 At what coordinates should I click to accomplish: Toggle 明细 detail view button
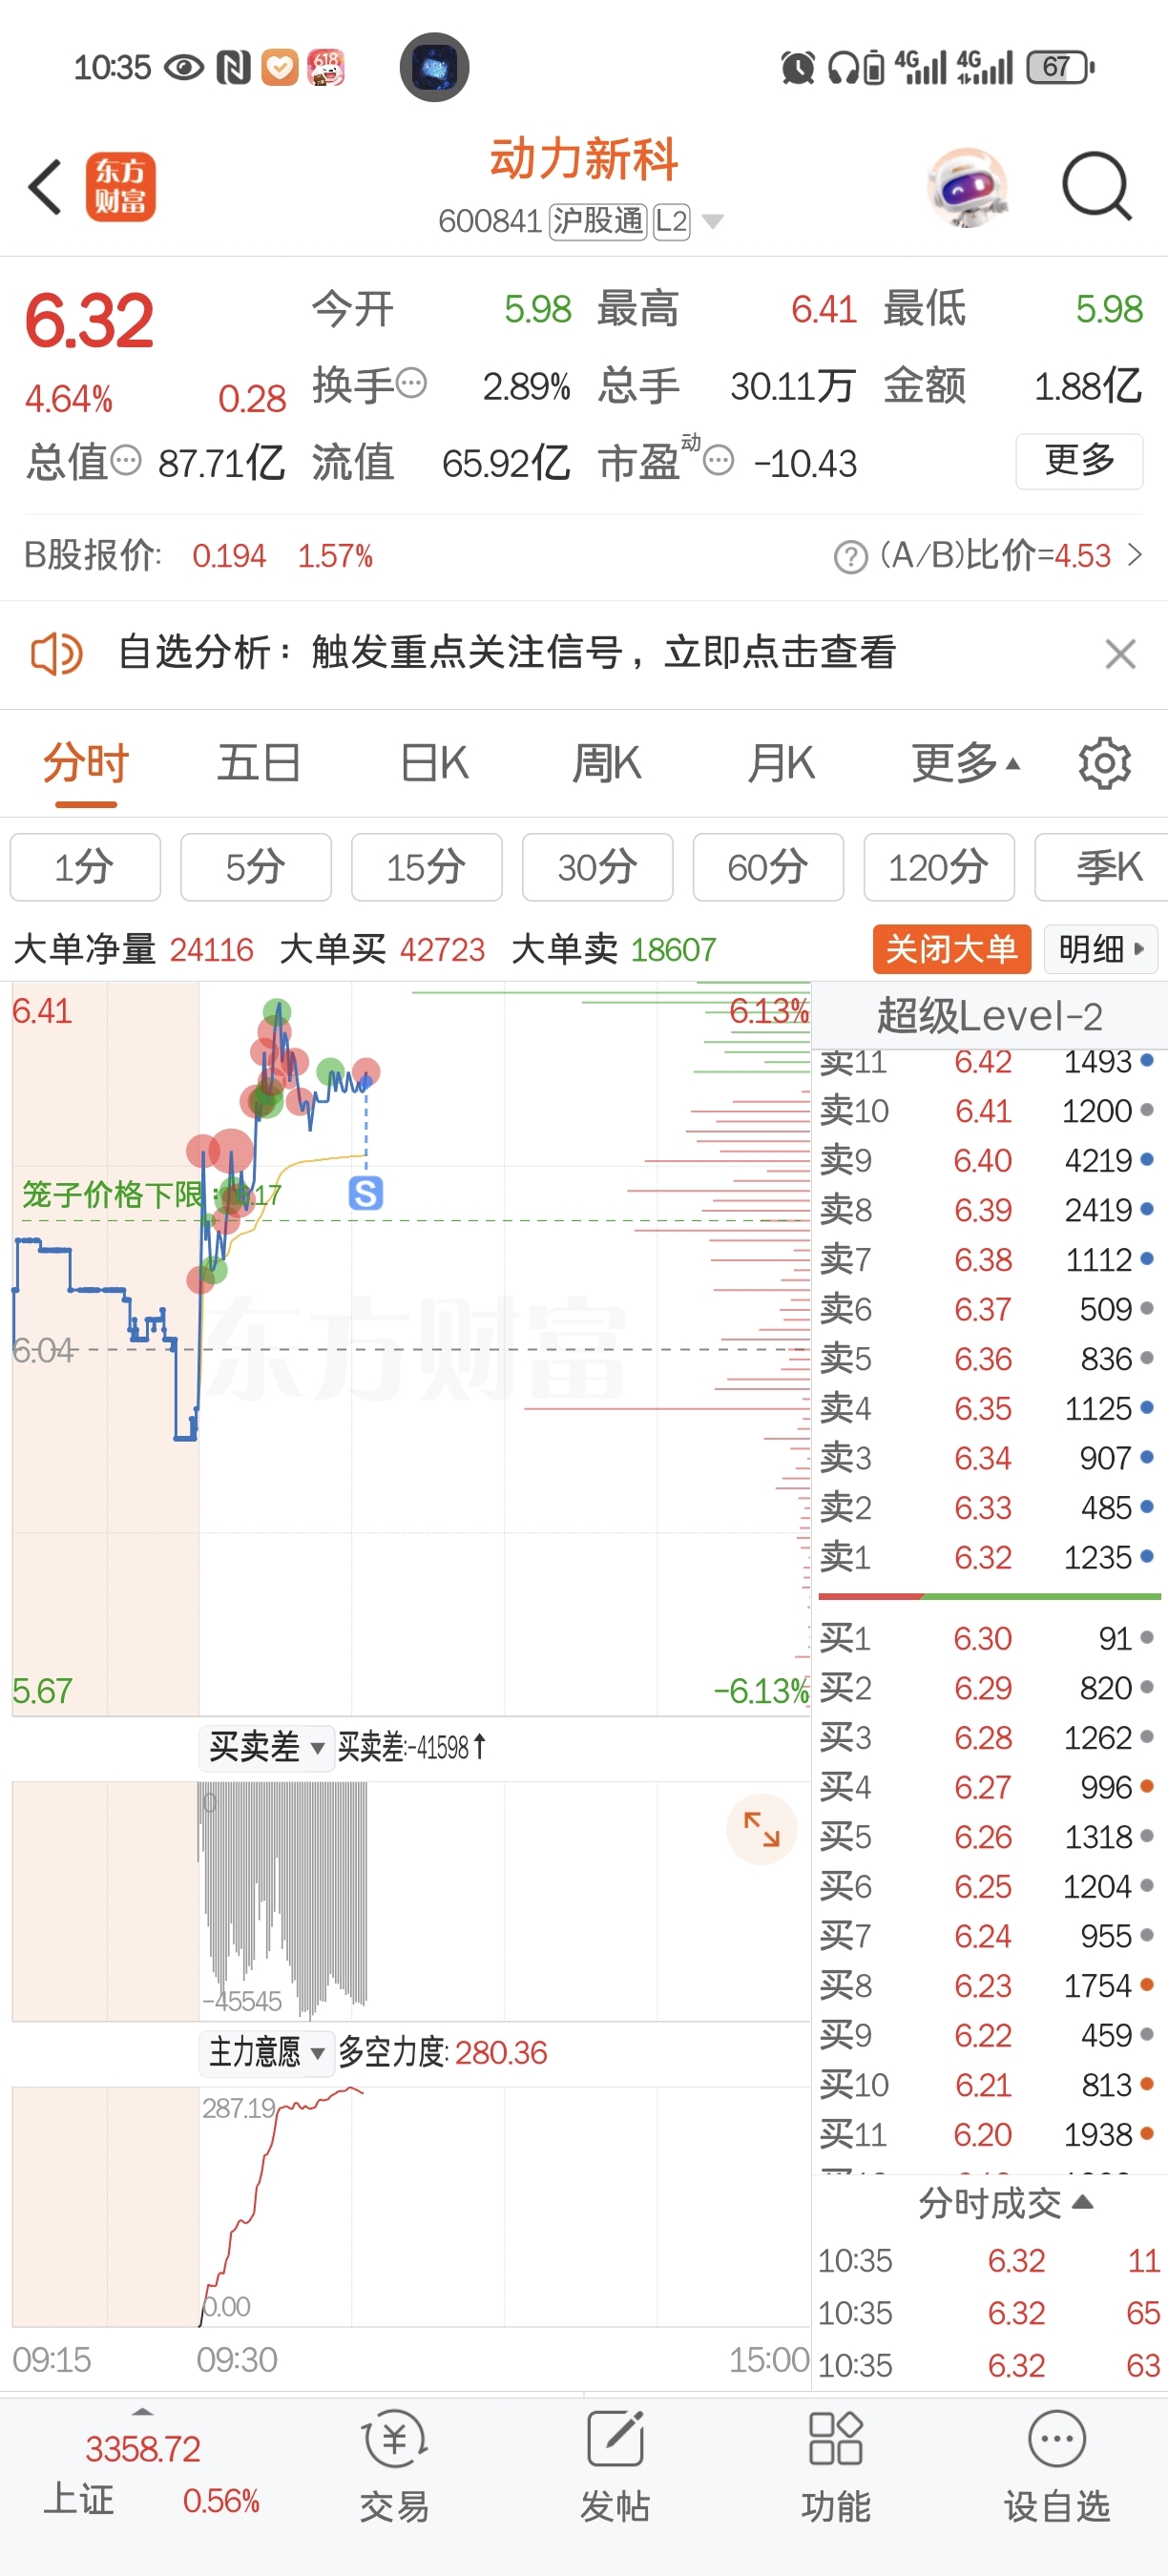click(x=1100, y=948)
